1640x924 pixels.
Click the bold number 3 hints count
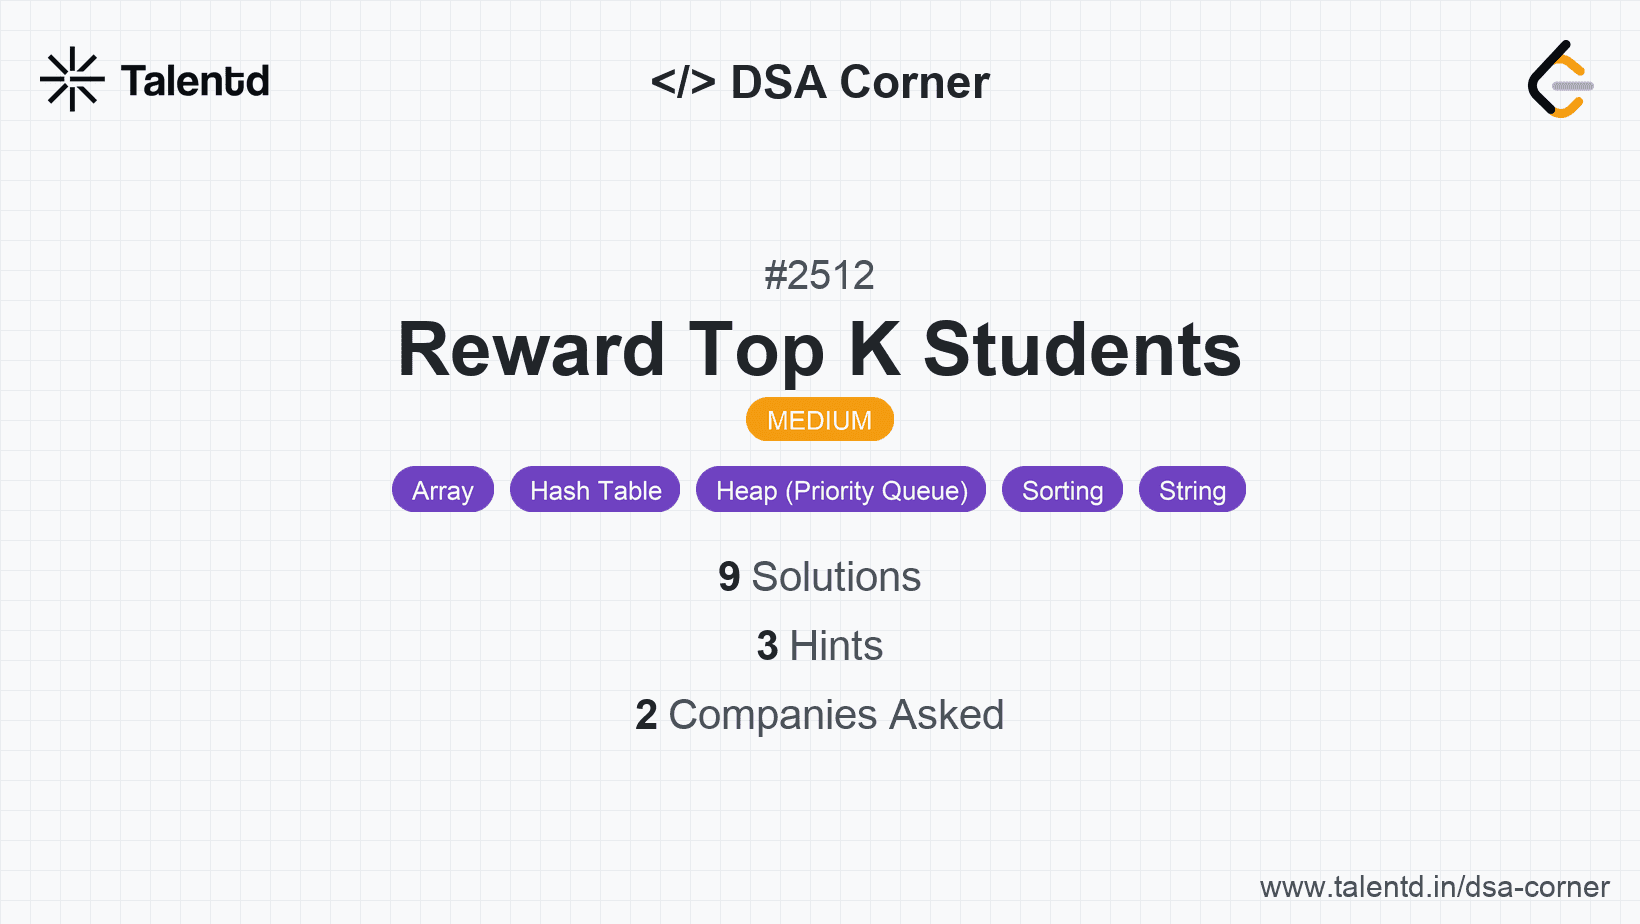click(x=767, y=646)
